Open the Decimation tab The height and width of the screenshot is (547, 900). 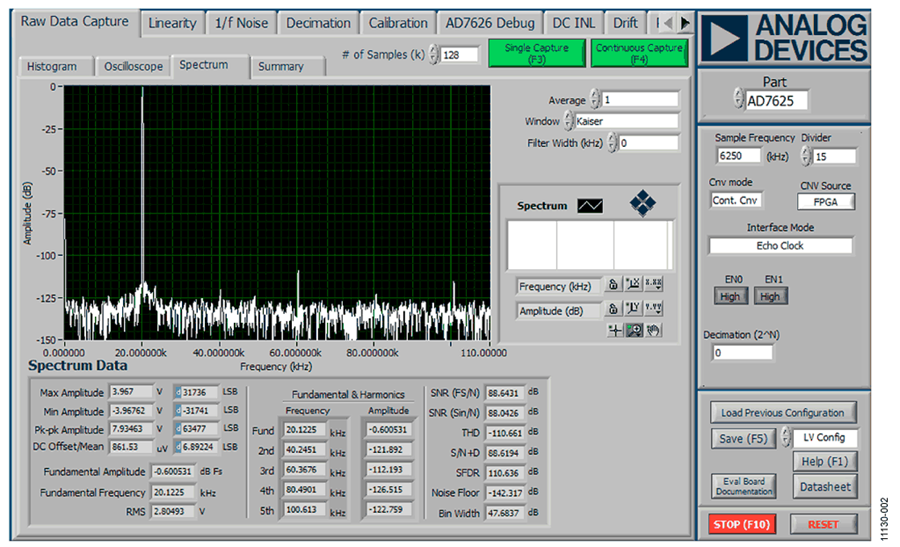tap(318, 24)
